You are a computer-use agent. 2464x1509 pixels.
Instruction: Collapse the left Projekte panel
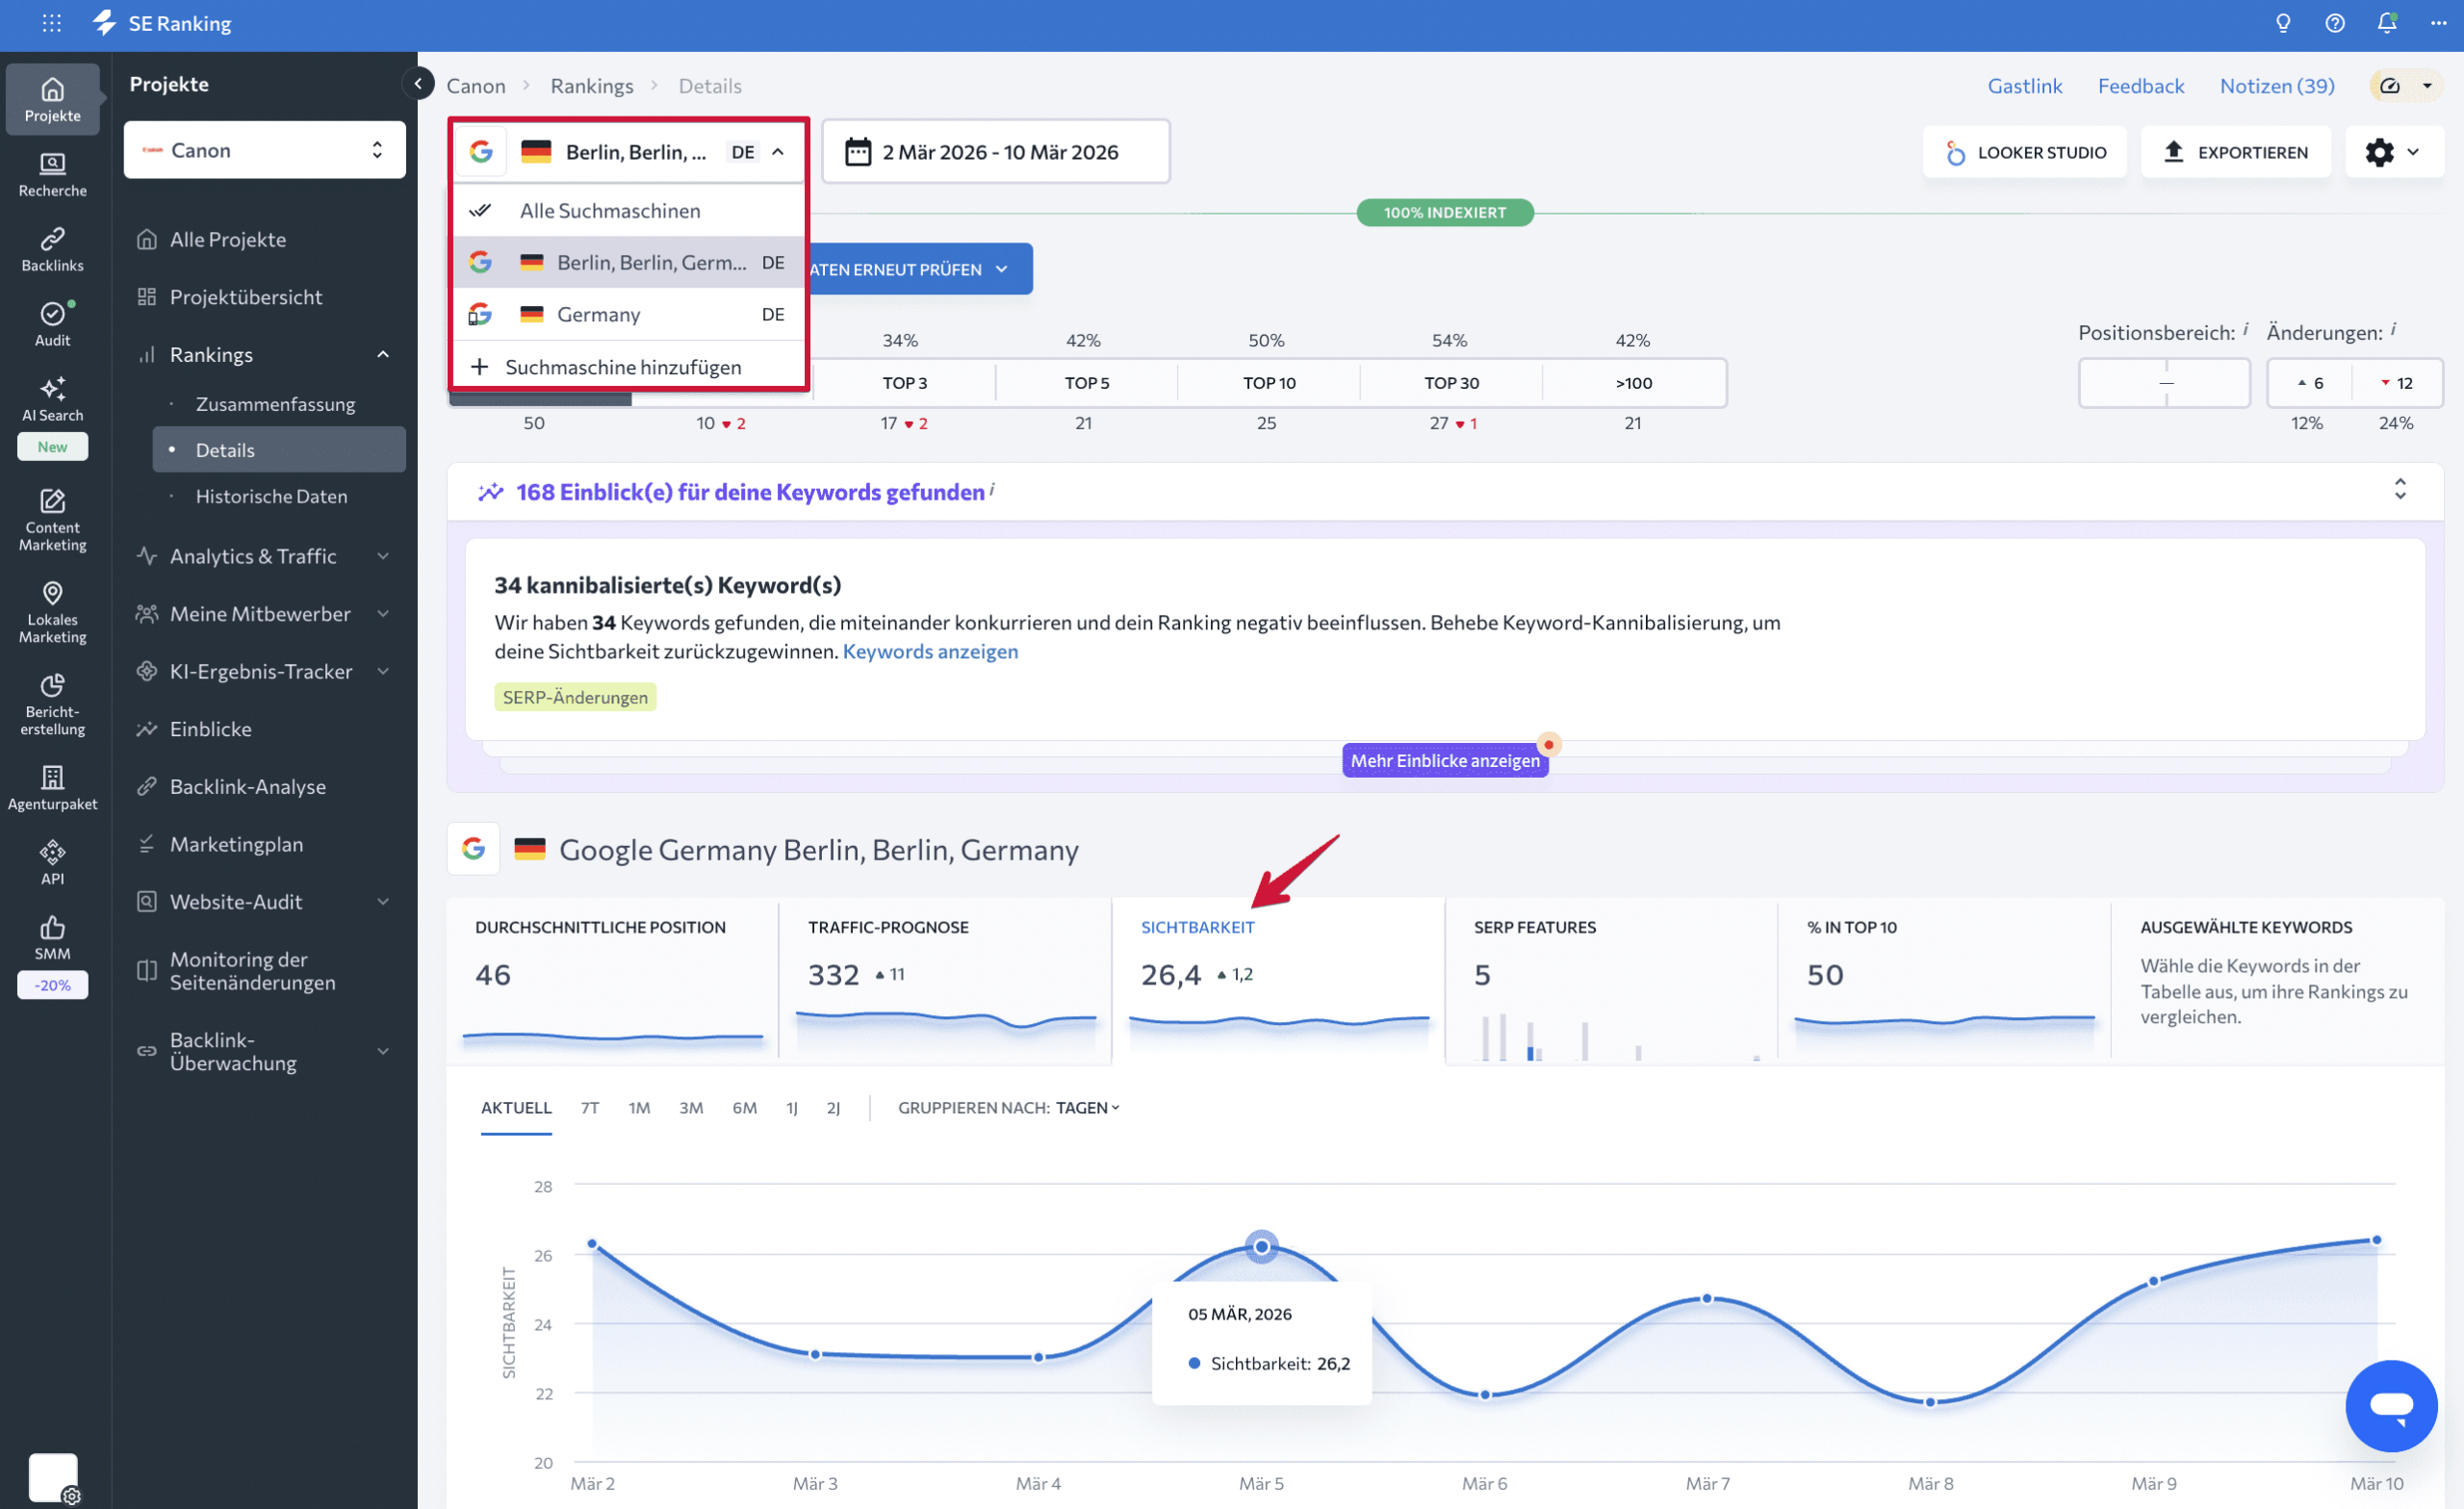[x=418, y=84]
